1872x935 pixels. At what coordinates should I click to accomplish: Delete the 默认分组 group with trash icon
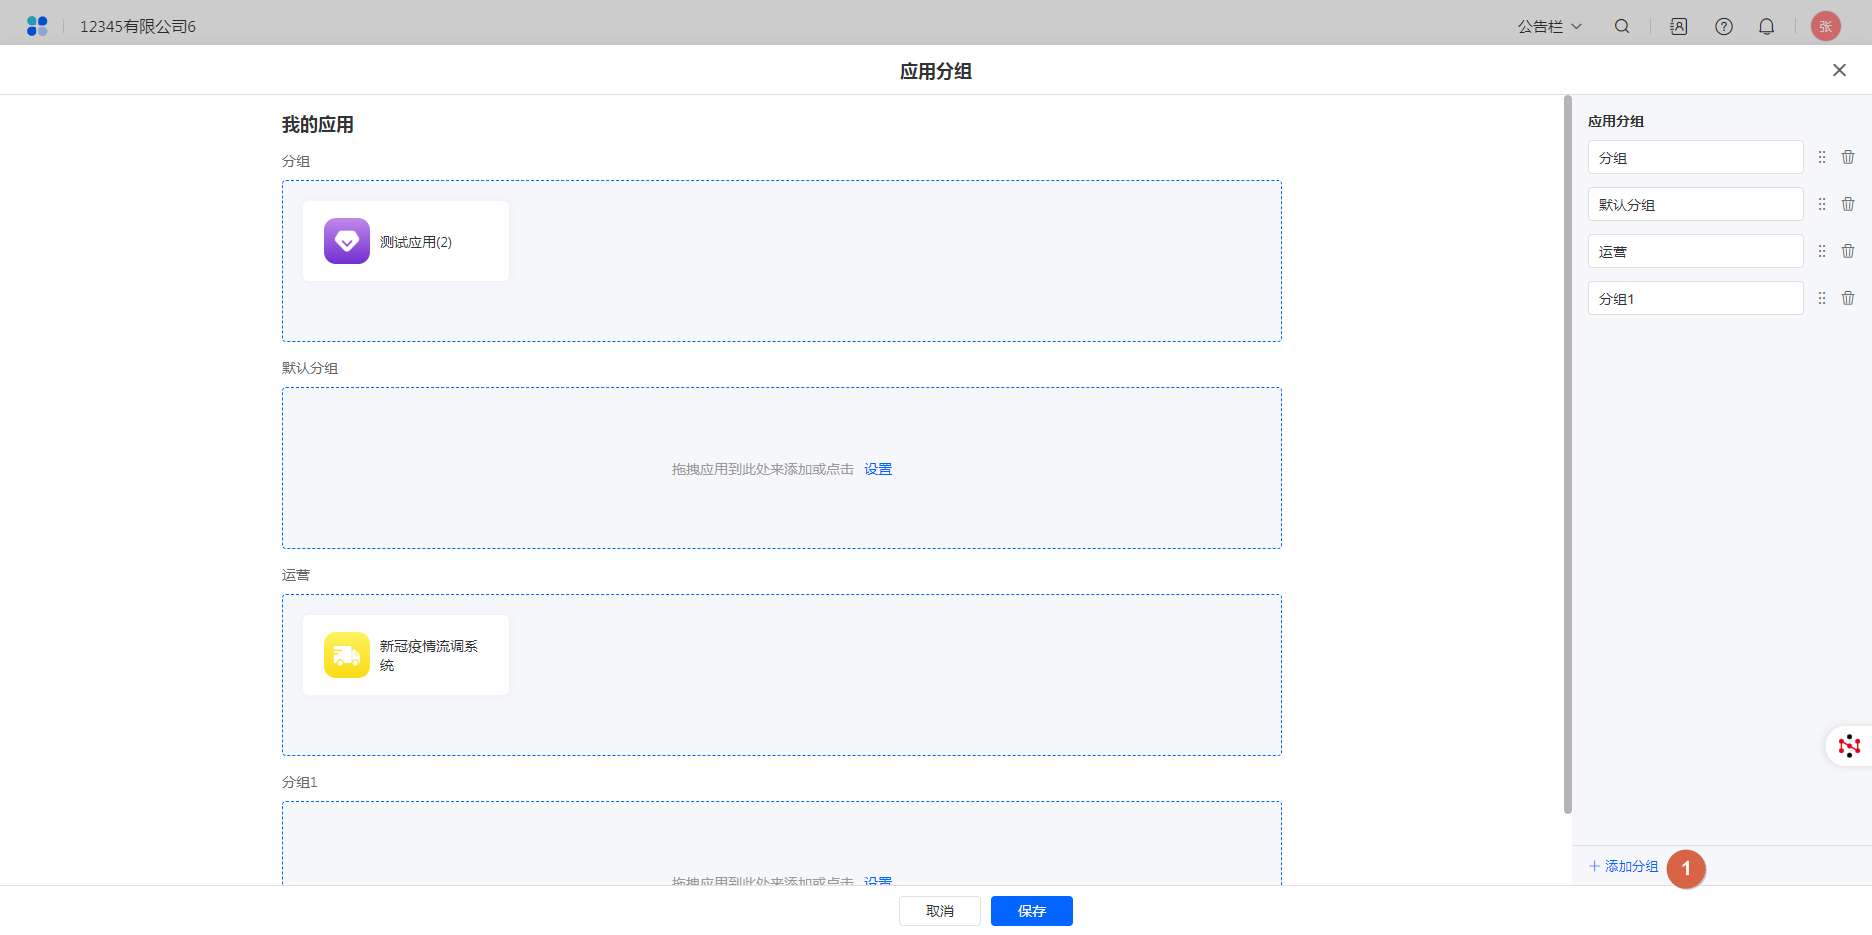1848,204
